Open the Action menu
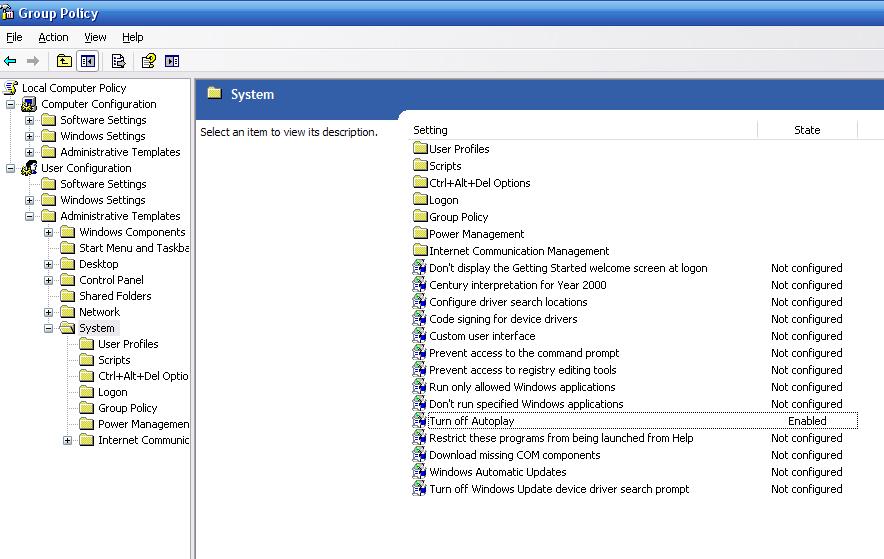 click(53, 37)
